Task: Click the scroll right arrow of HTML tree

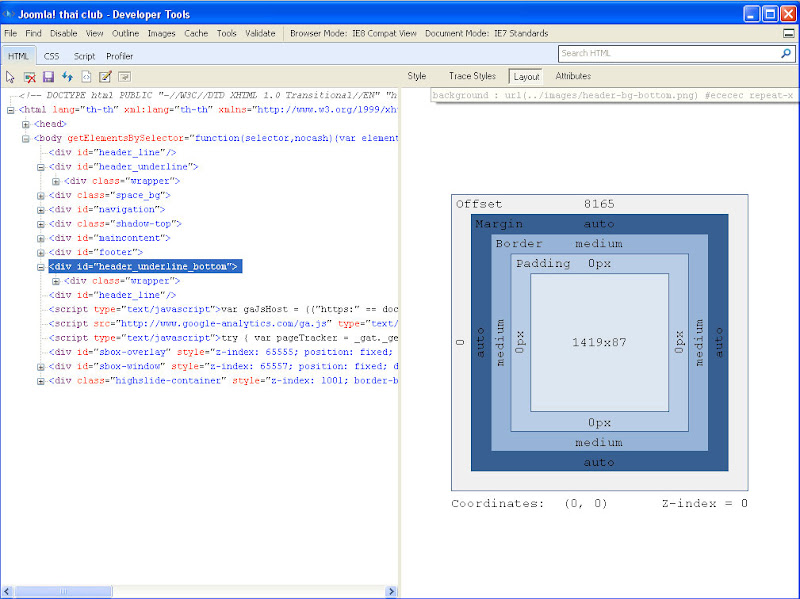Action: click(x=392, y=591)
